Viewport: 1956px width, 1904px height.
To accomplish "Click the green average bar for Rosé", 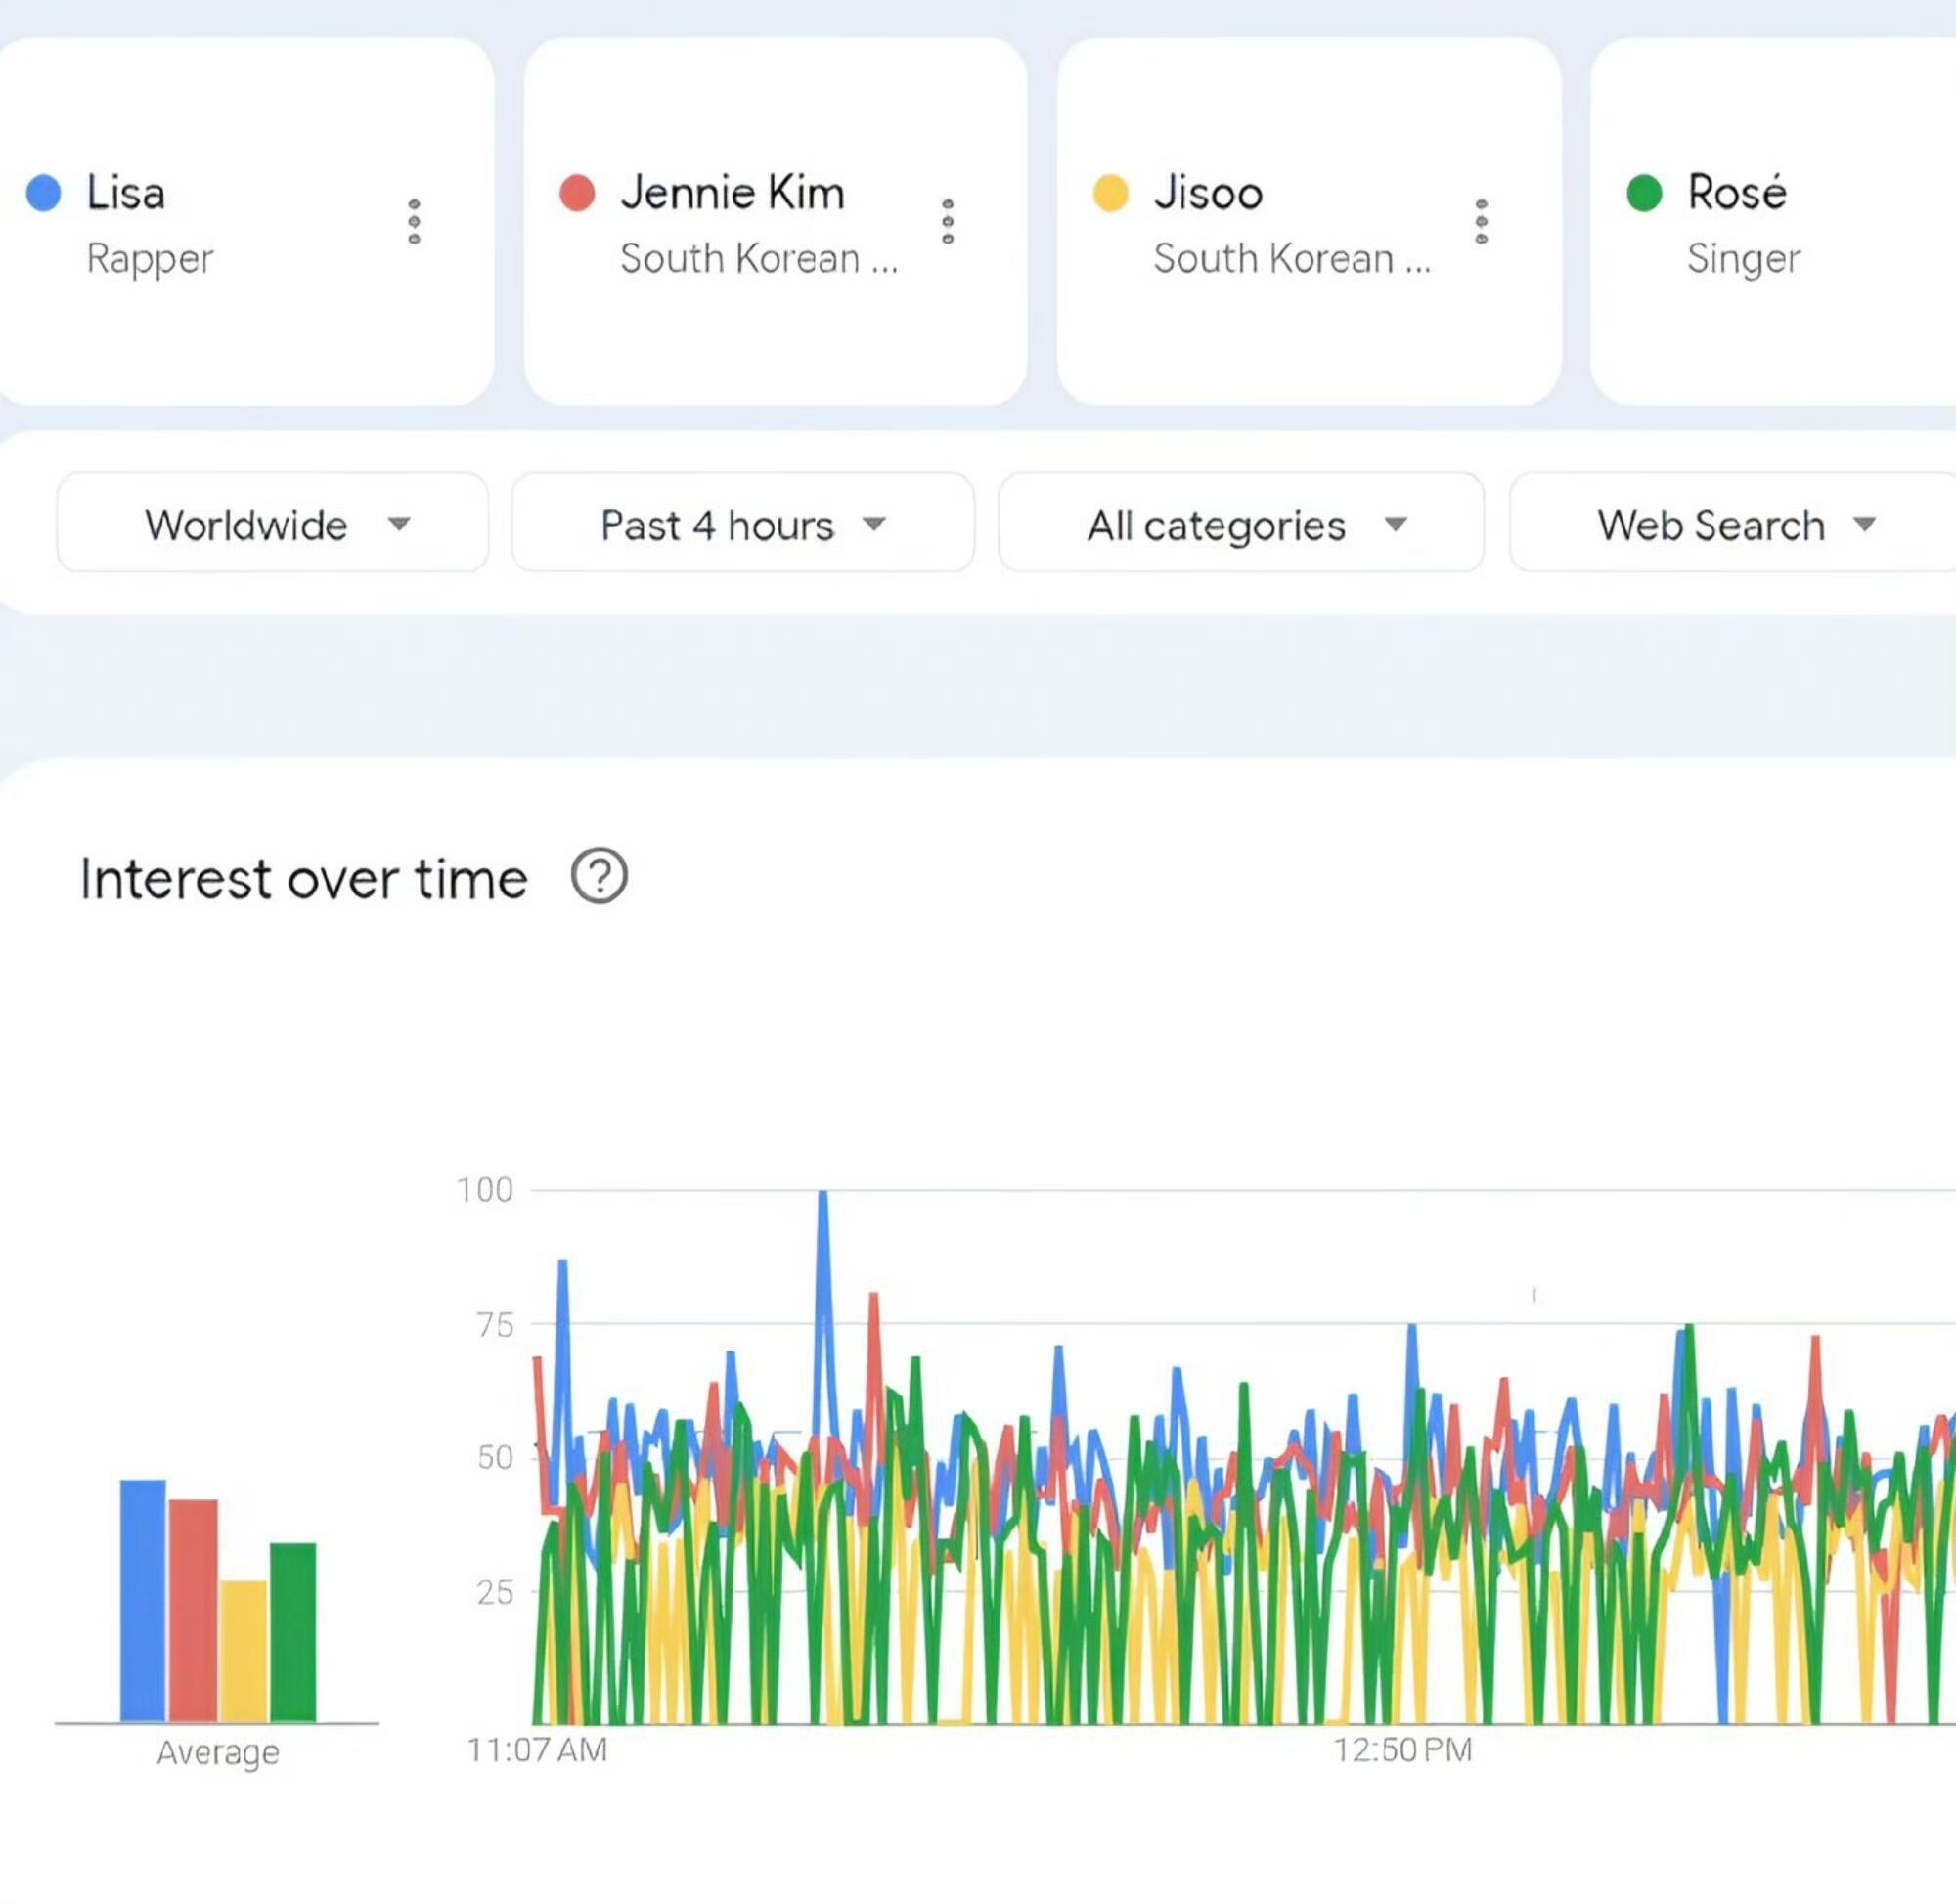I will point(293,1632).
